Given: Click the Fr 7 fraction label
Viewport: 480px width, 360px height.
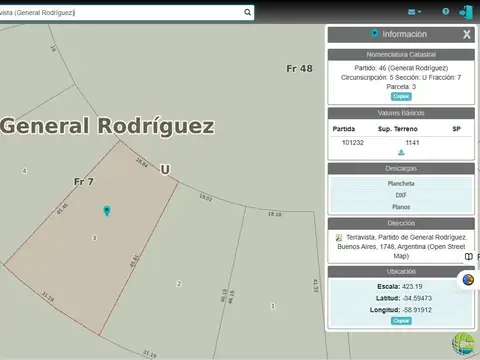Looking at the screenshot, I should (84, 182).
